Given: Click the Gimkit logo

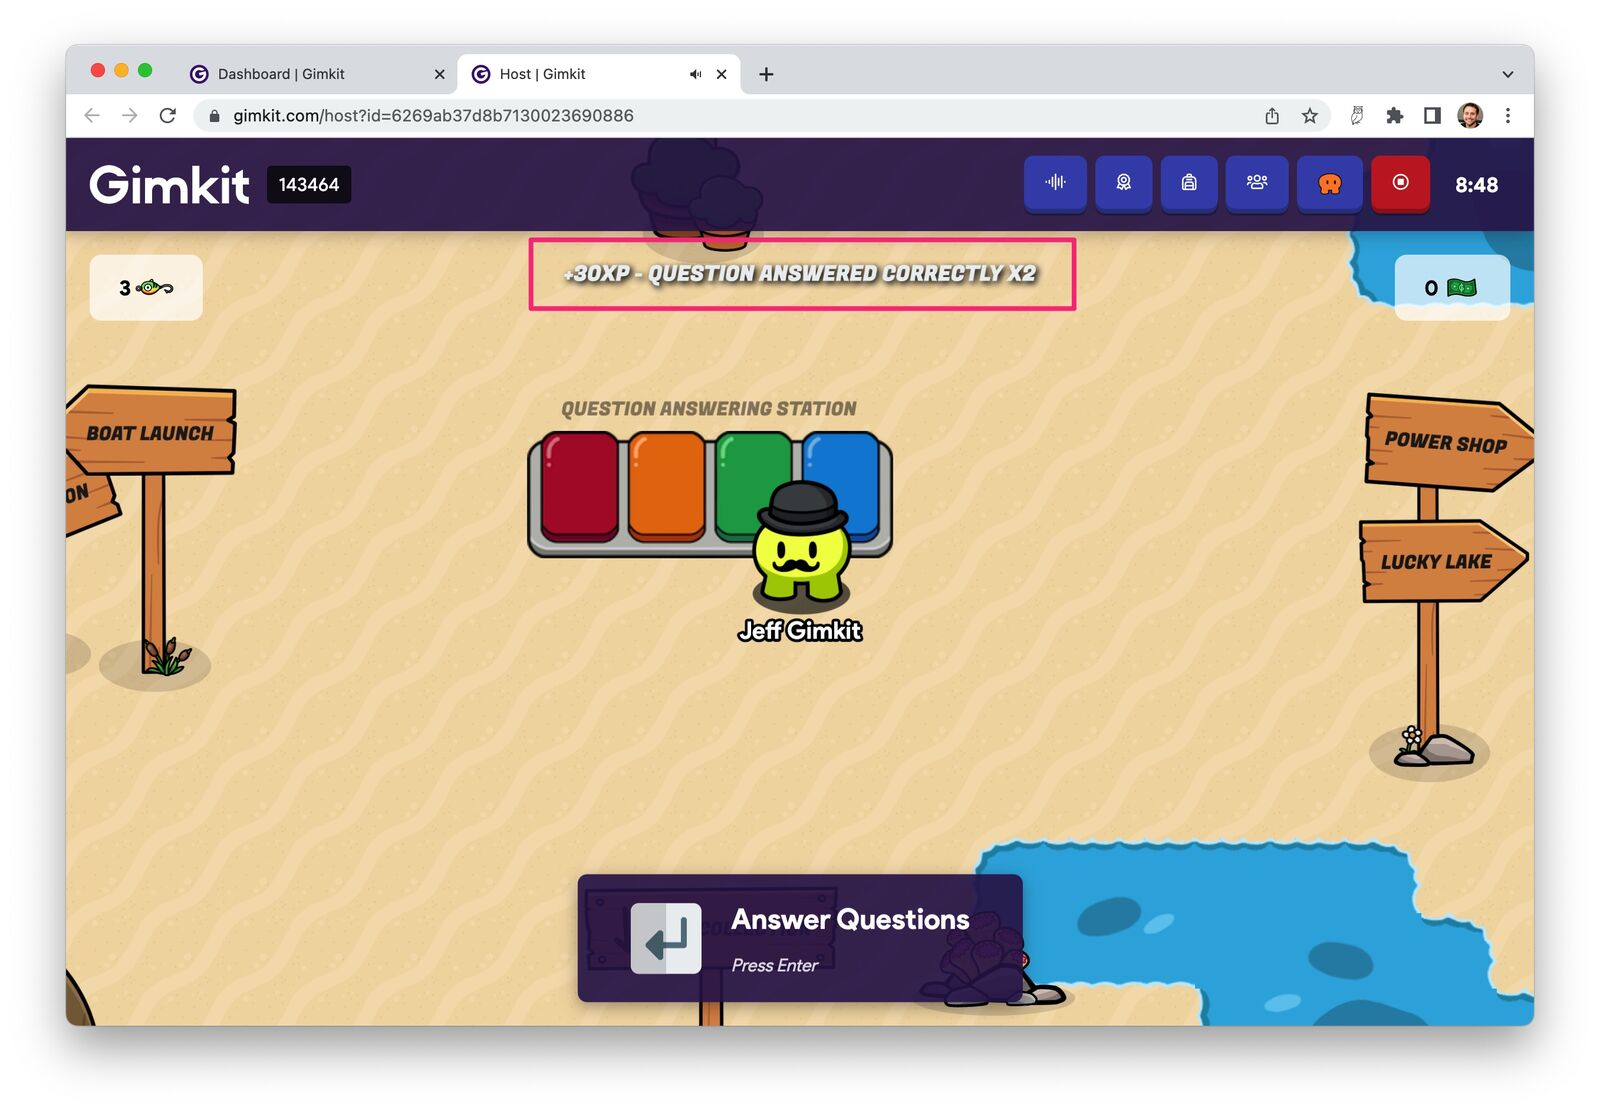Looking at the screenshot, I should (169, 185).
